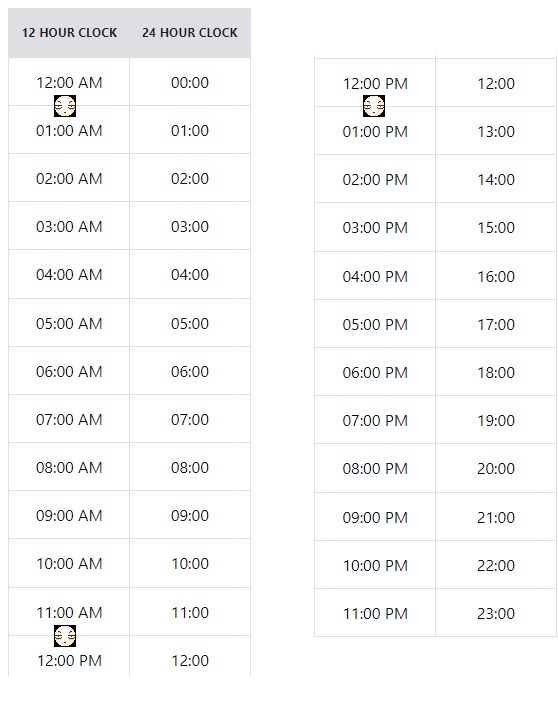The height and width of the screenshot is (702, 558).
Task: Click the 13:00 cell
Action: pos(496,131)
